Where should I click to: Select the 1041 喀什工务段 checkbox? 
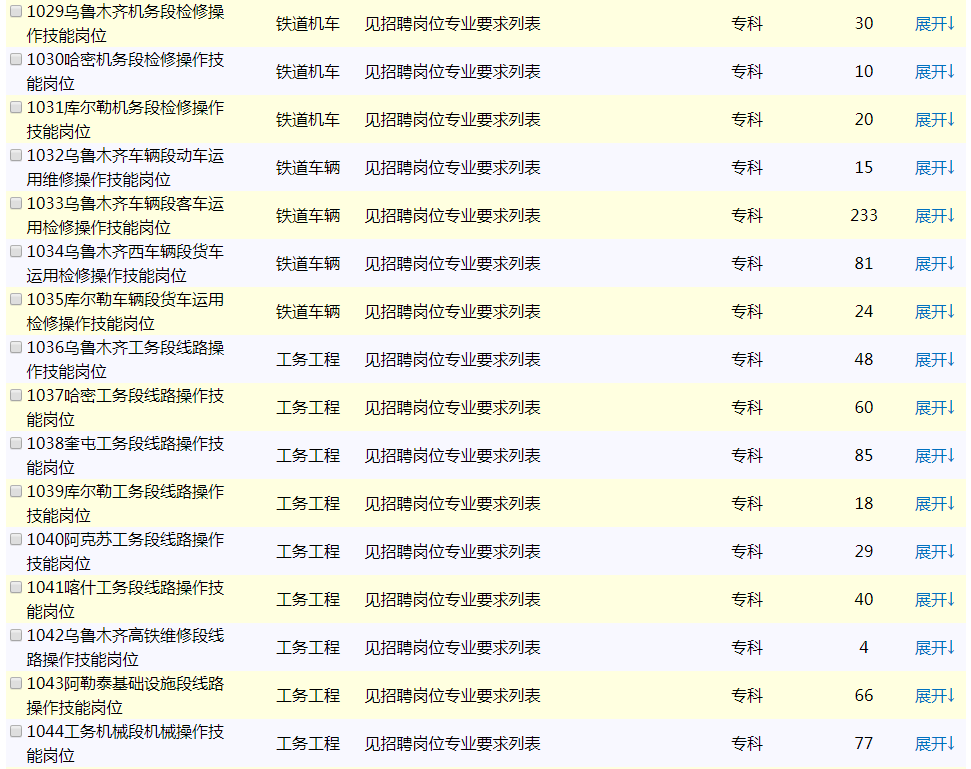(15, 588)
